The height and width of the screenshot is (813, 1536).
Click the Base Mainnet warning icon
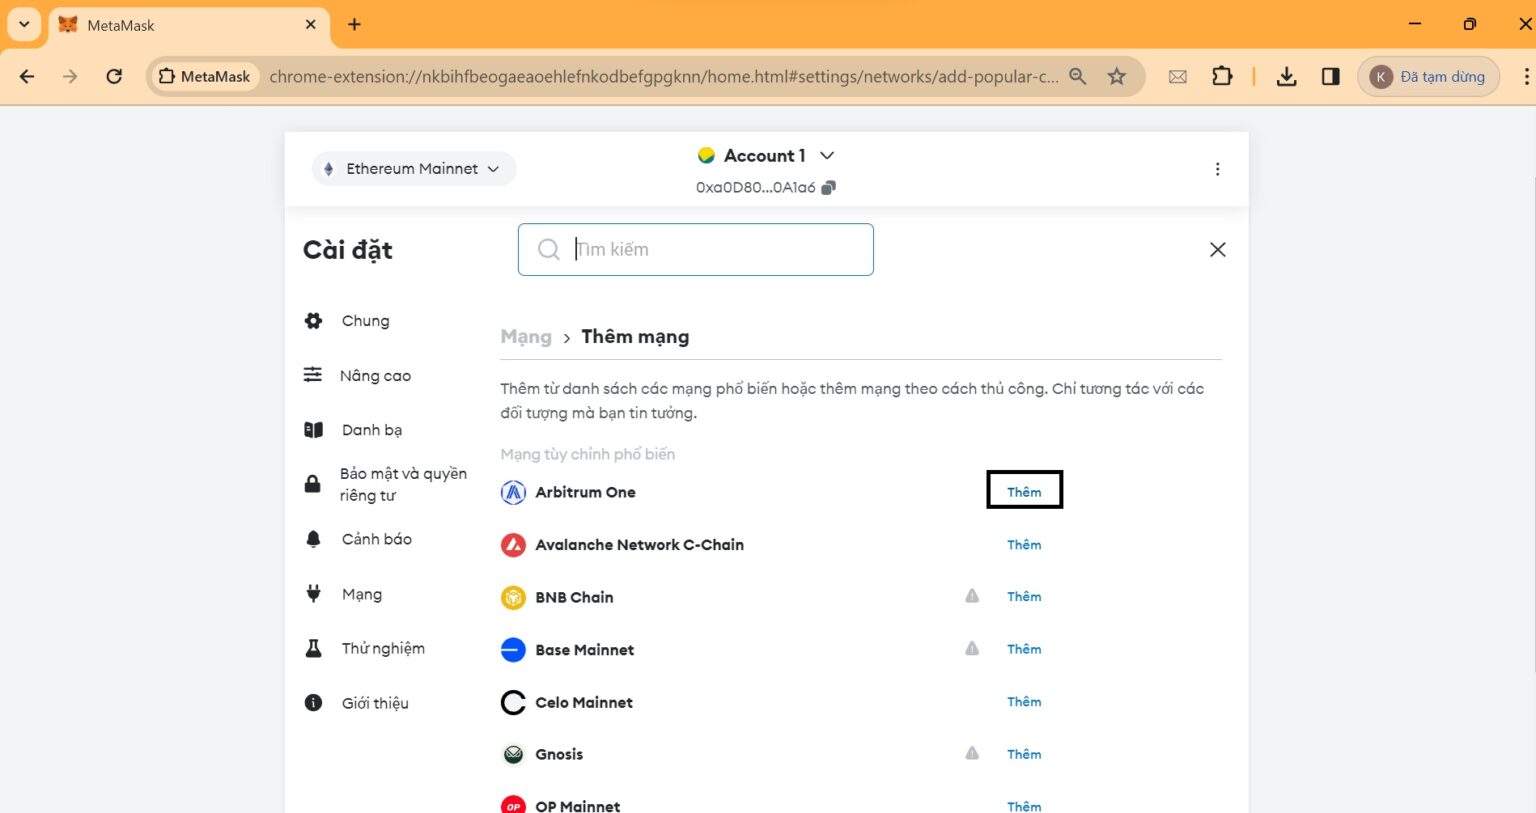(x=971, y=649)
